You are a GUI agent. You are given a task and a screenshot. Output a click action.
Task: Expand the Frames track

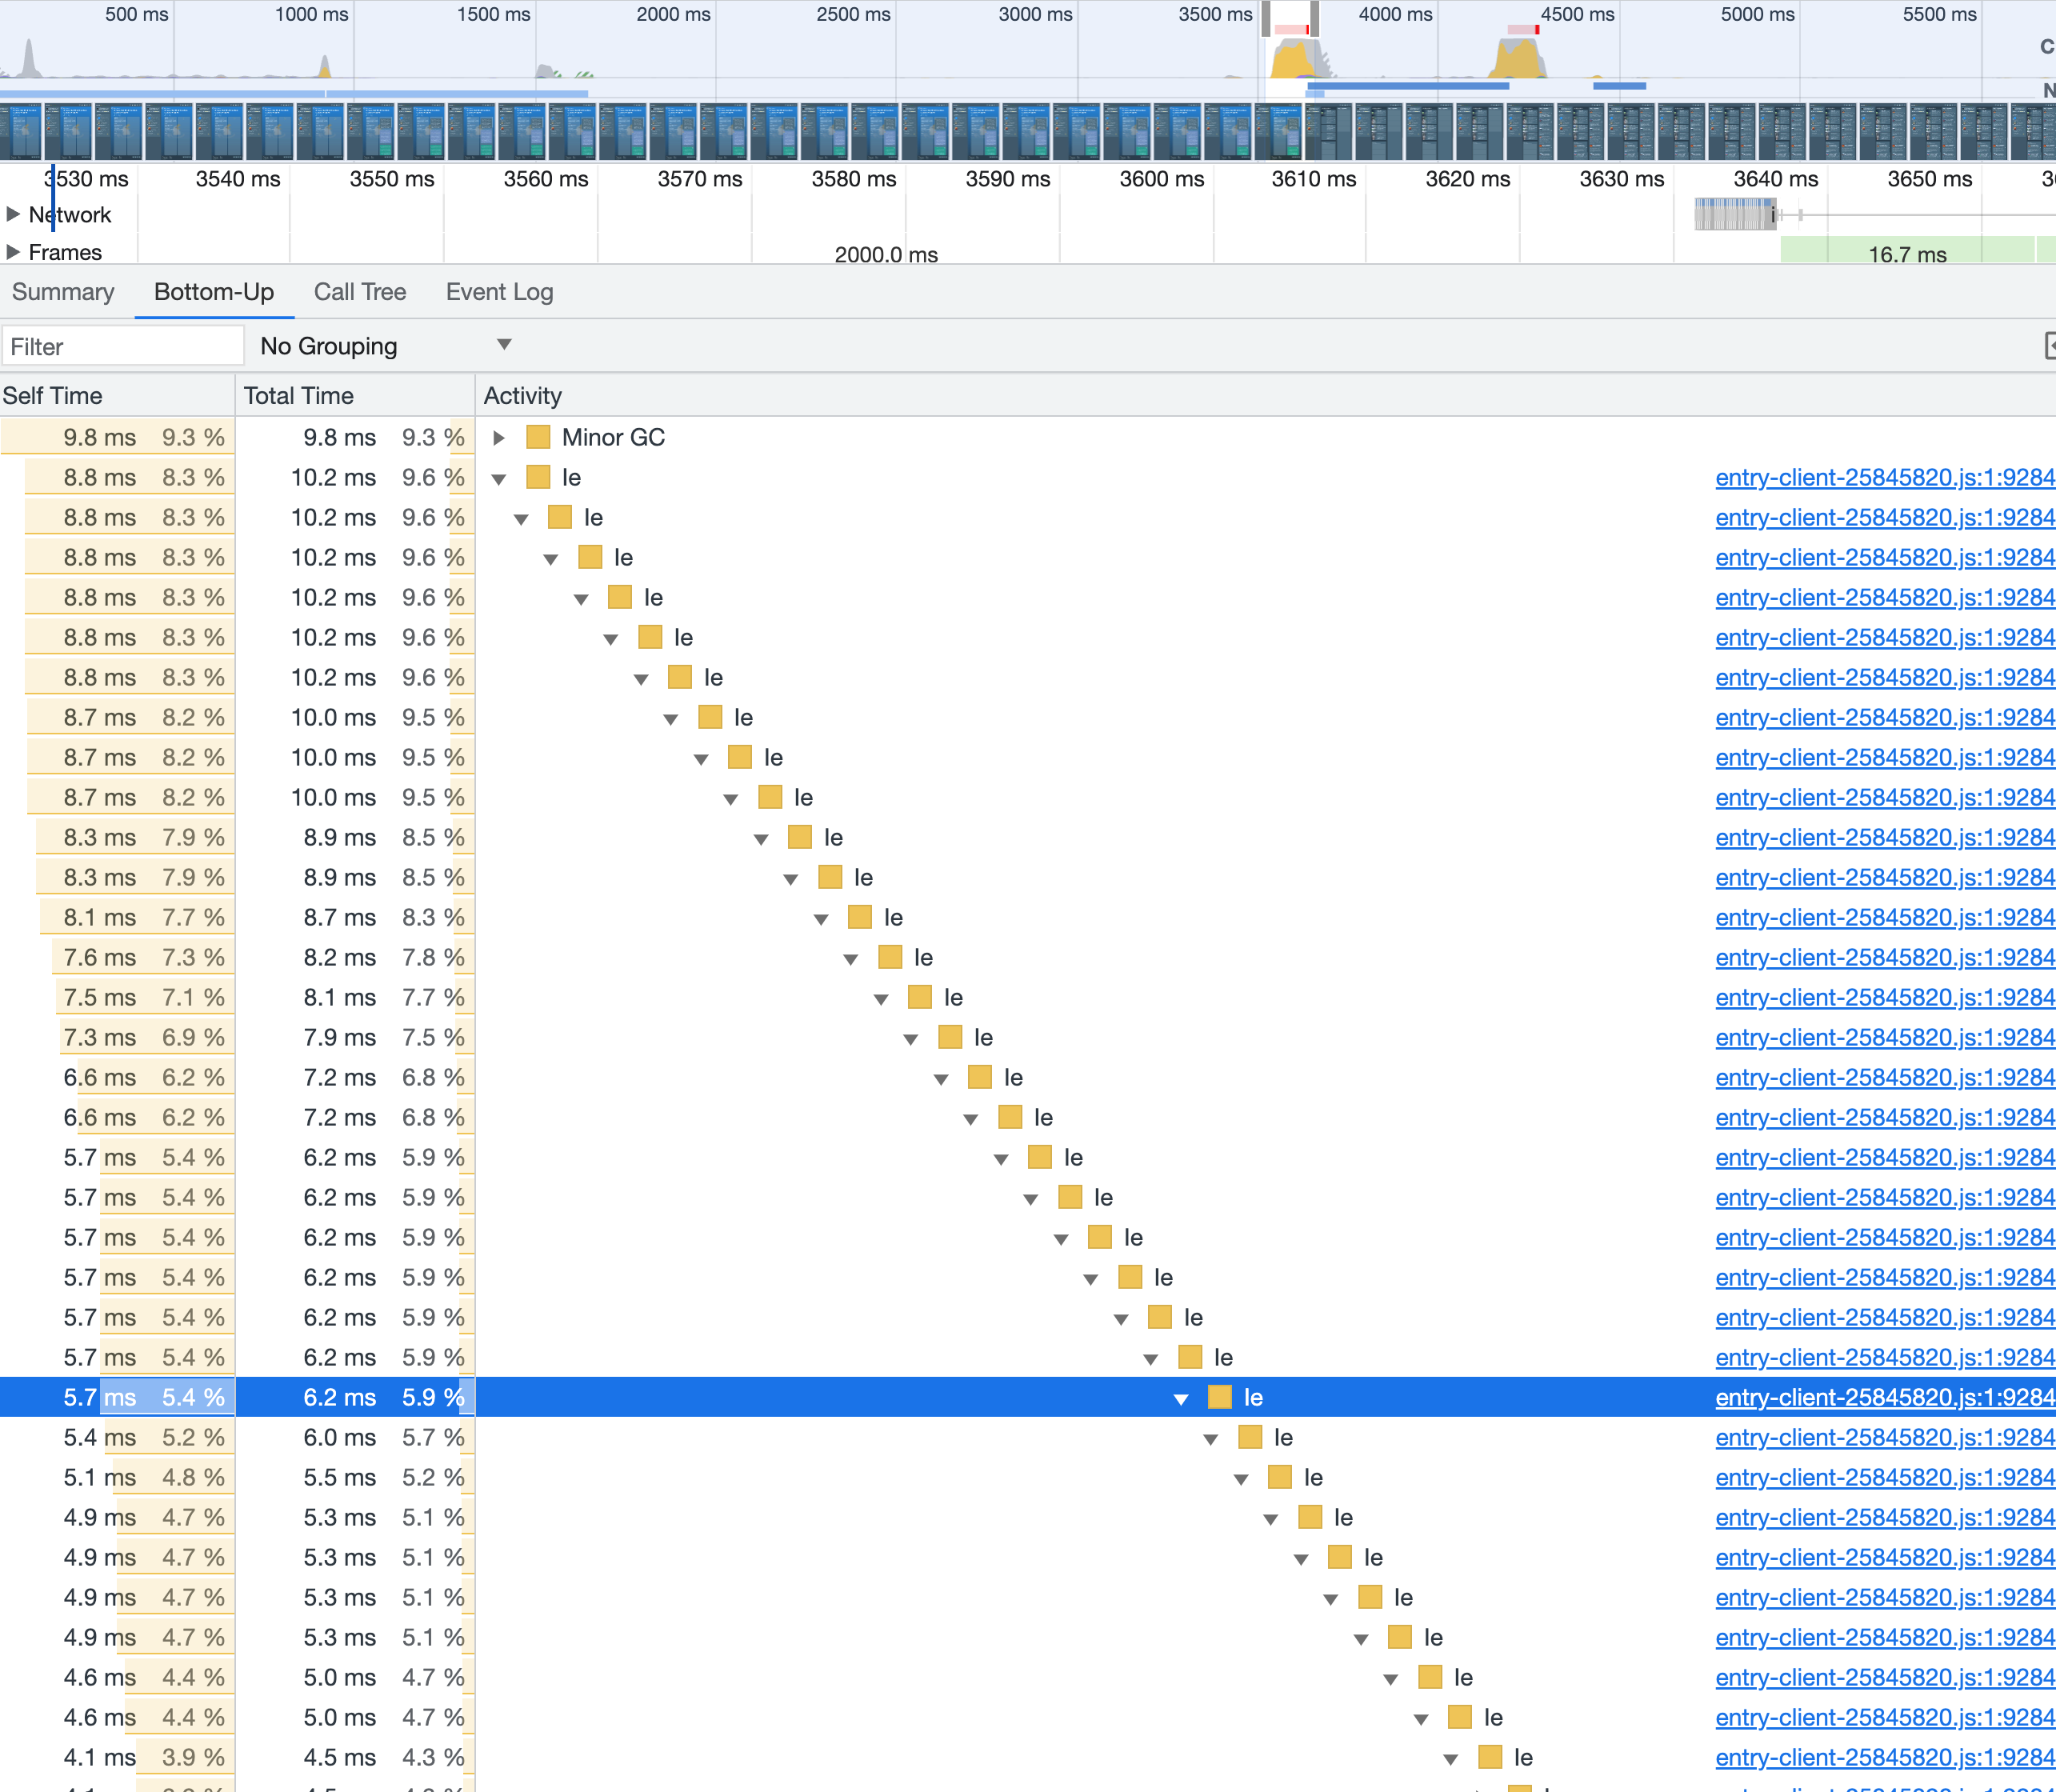(14, 252)
